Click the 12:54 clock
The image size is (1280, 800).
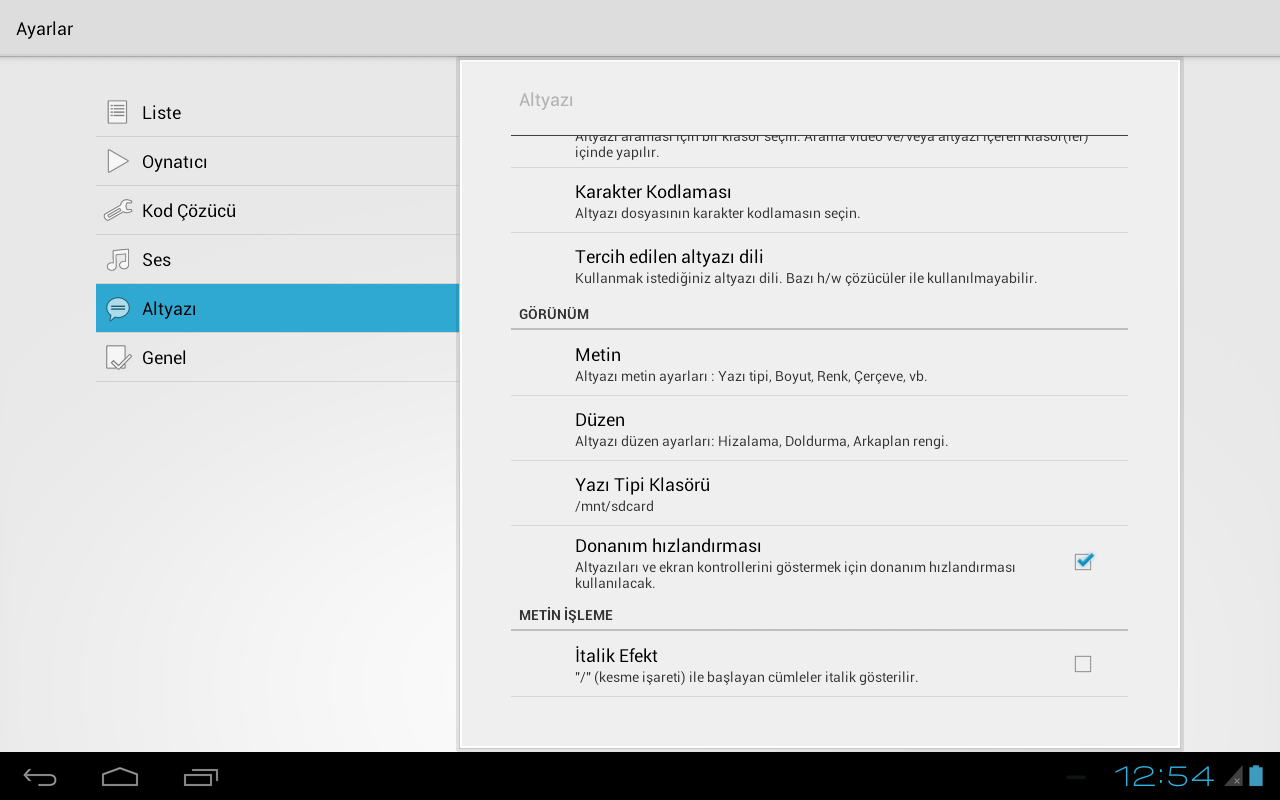[x=1164, y=776]
